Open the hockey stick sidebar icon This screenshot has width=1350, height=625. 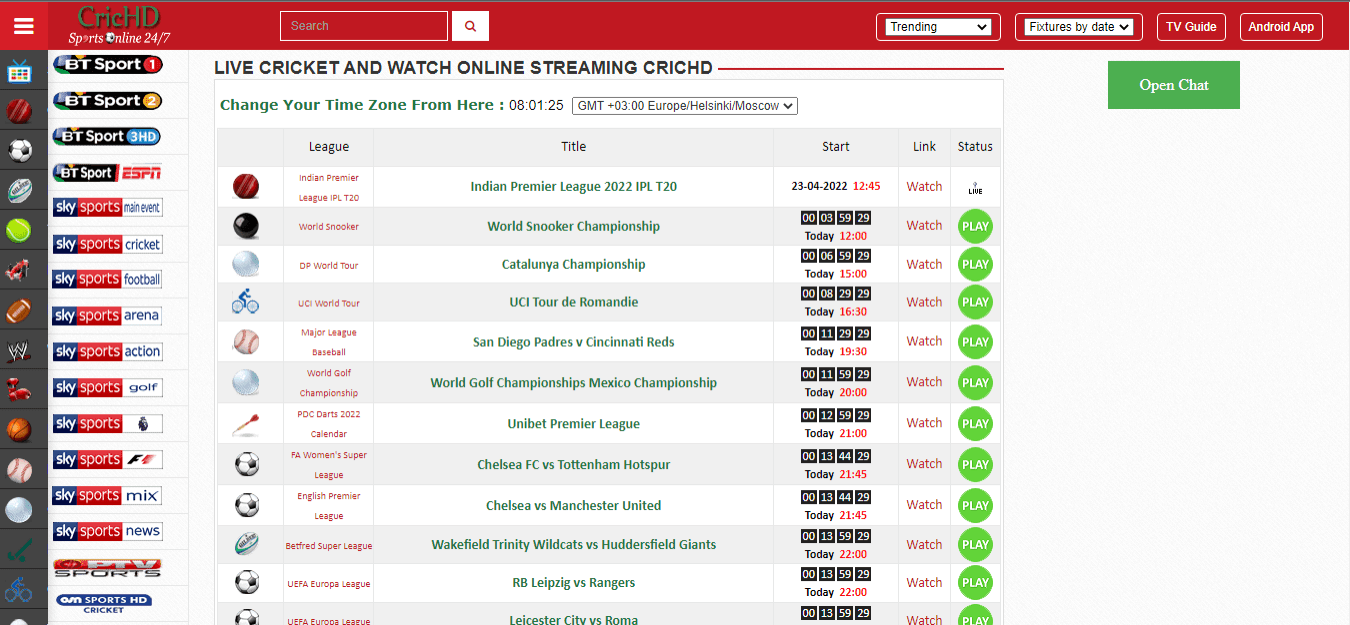(19, 549)
